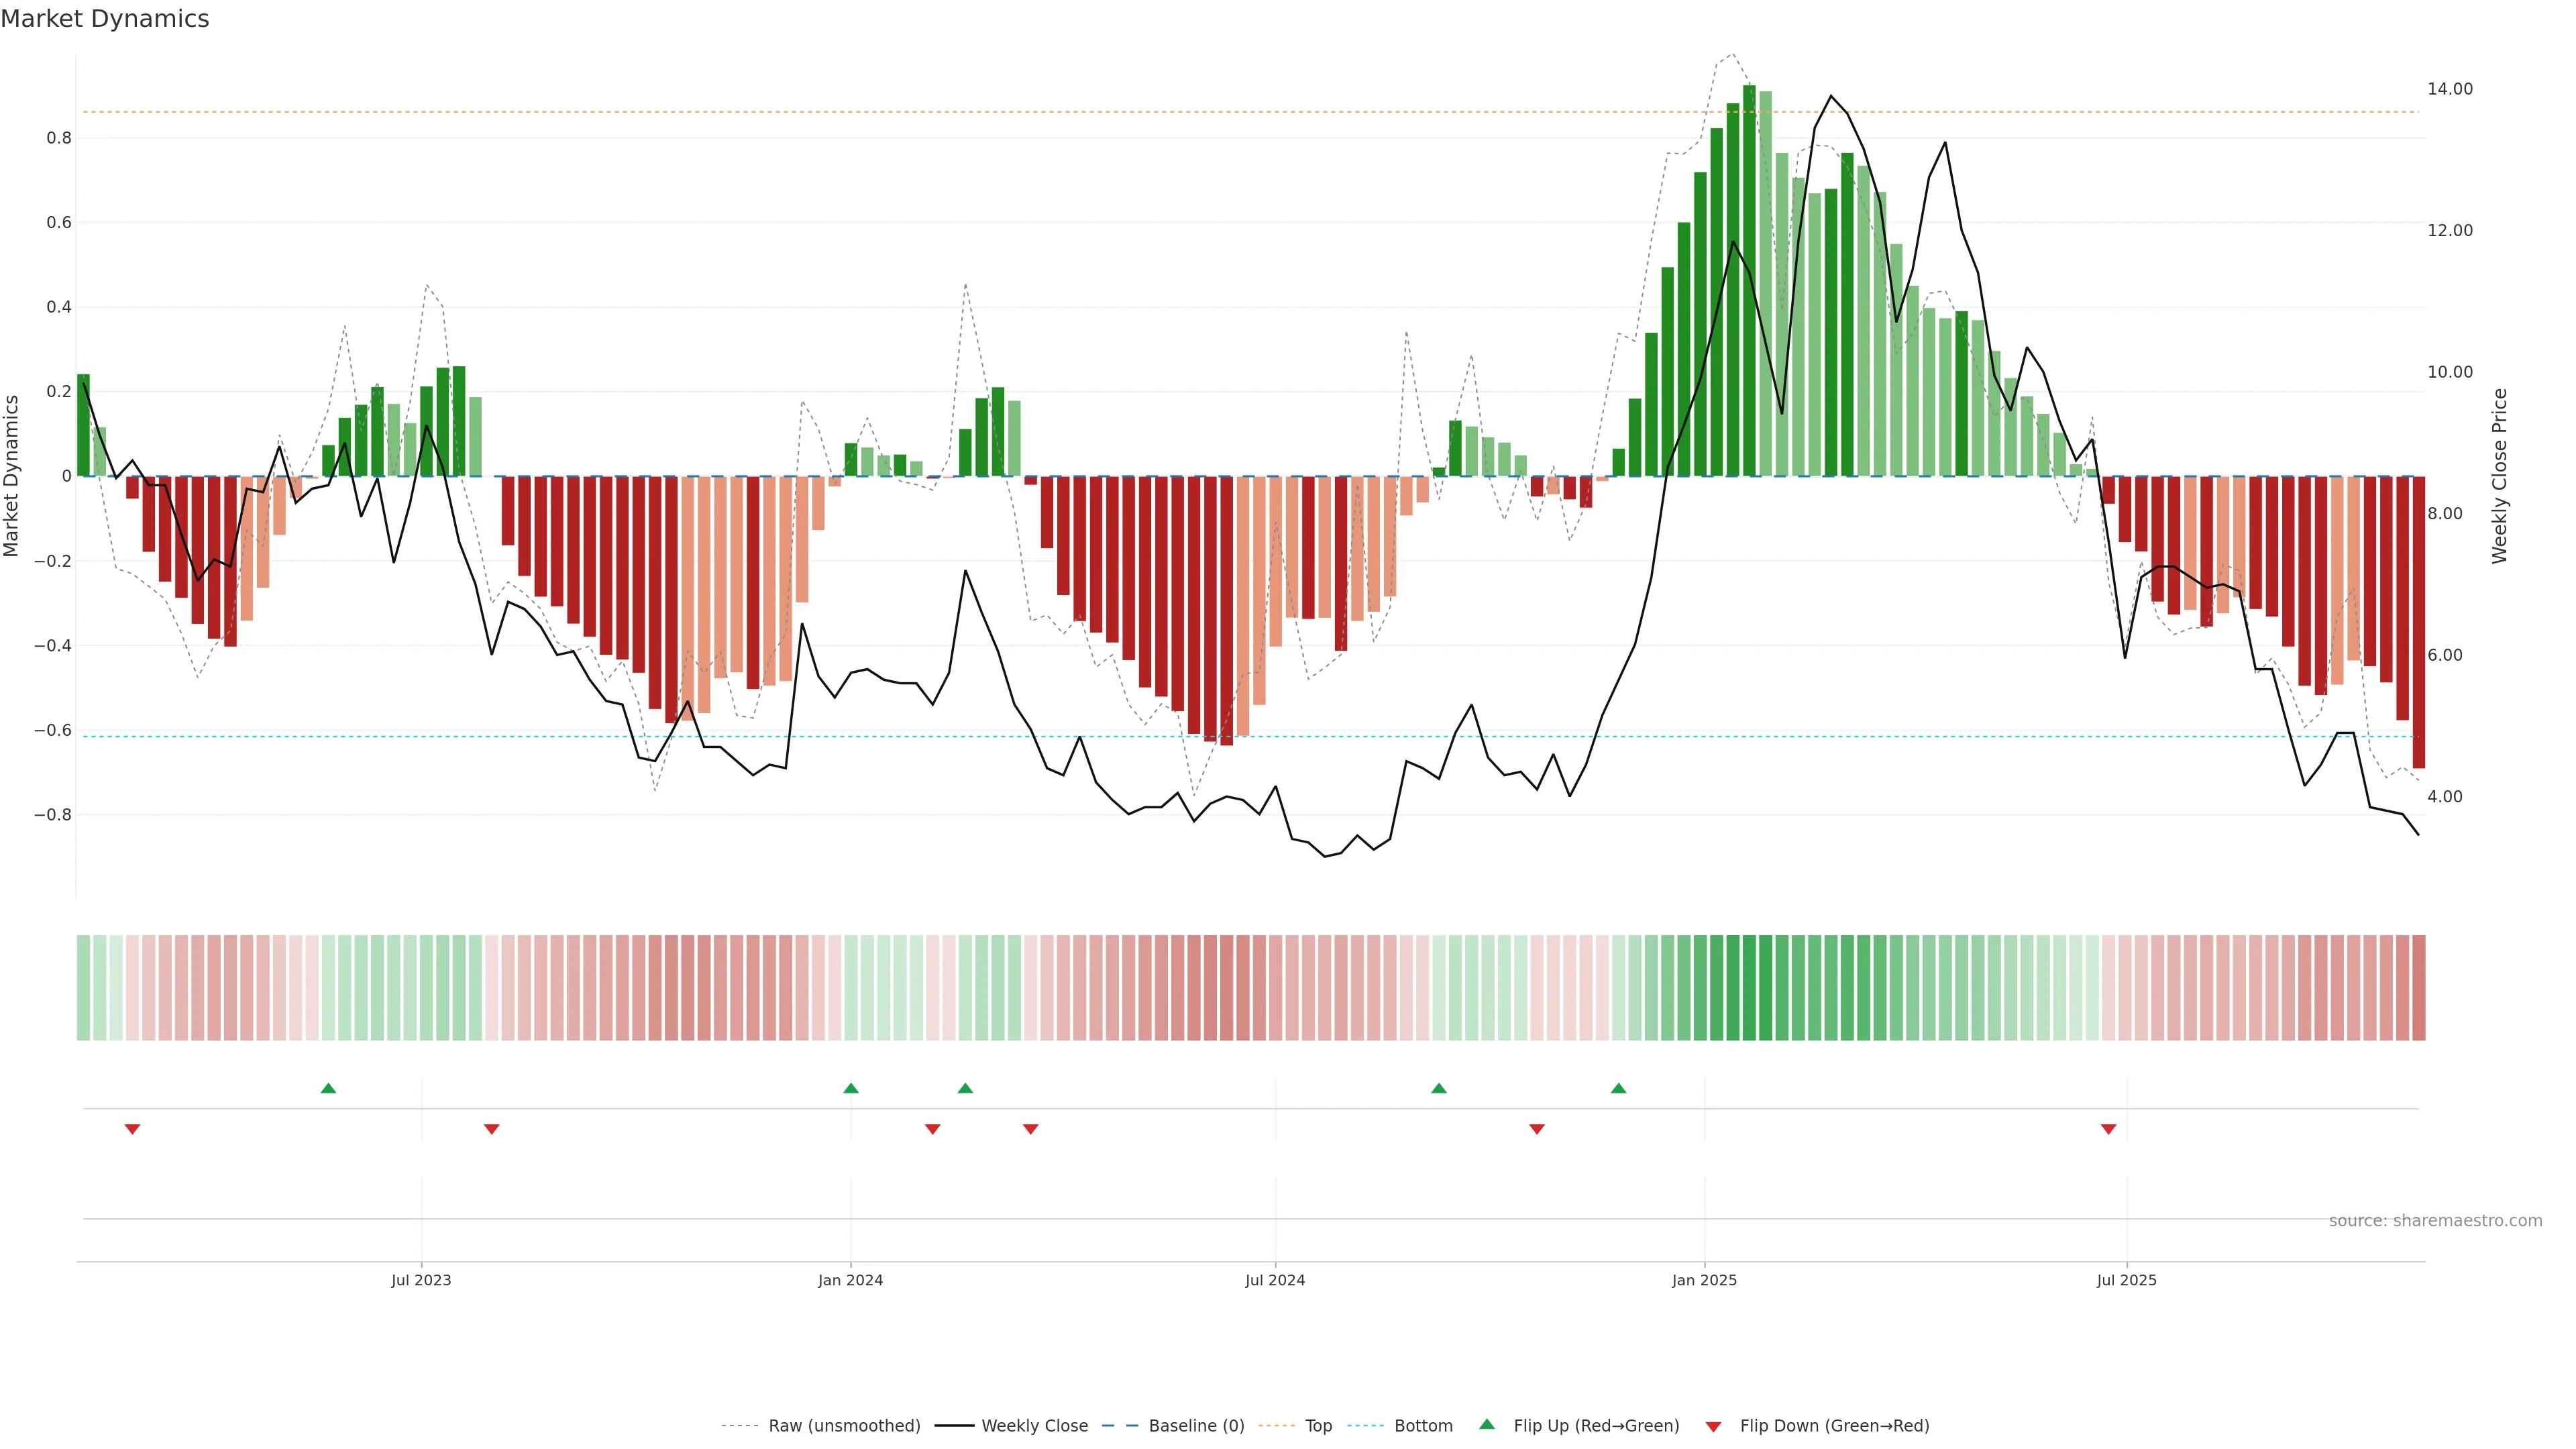Click the Jan 2025 axis label
The height and width of the screenshot is (1449, 2576).
click(1704, 1280)
